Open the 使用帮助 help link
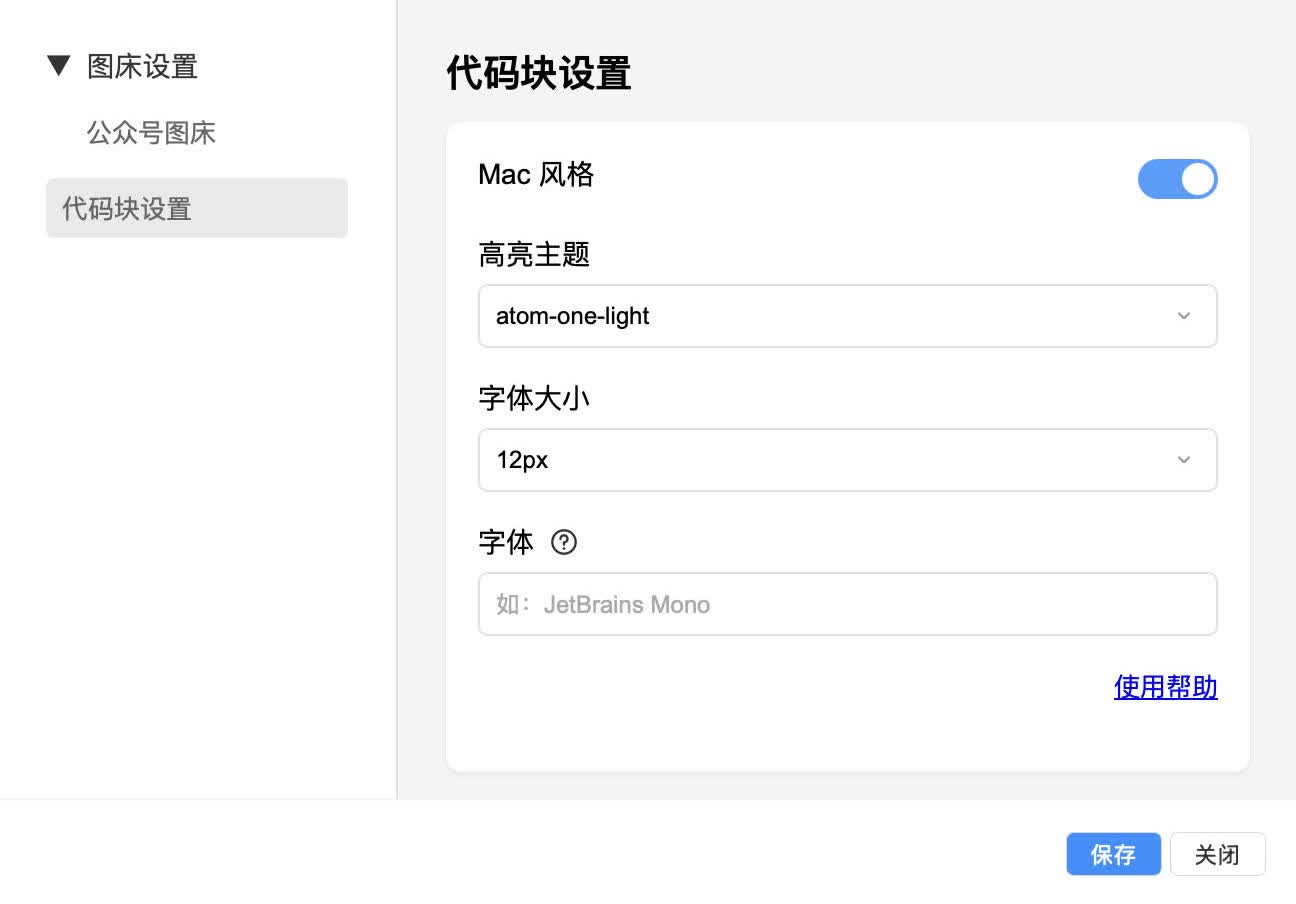The width and height of the screenshot is (1296, 904). click(x=1165, y=687)
